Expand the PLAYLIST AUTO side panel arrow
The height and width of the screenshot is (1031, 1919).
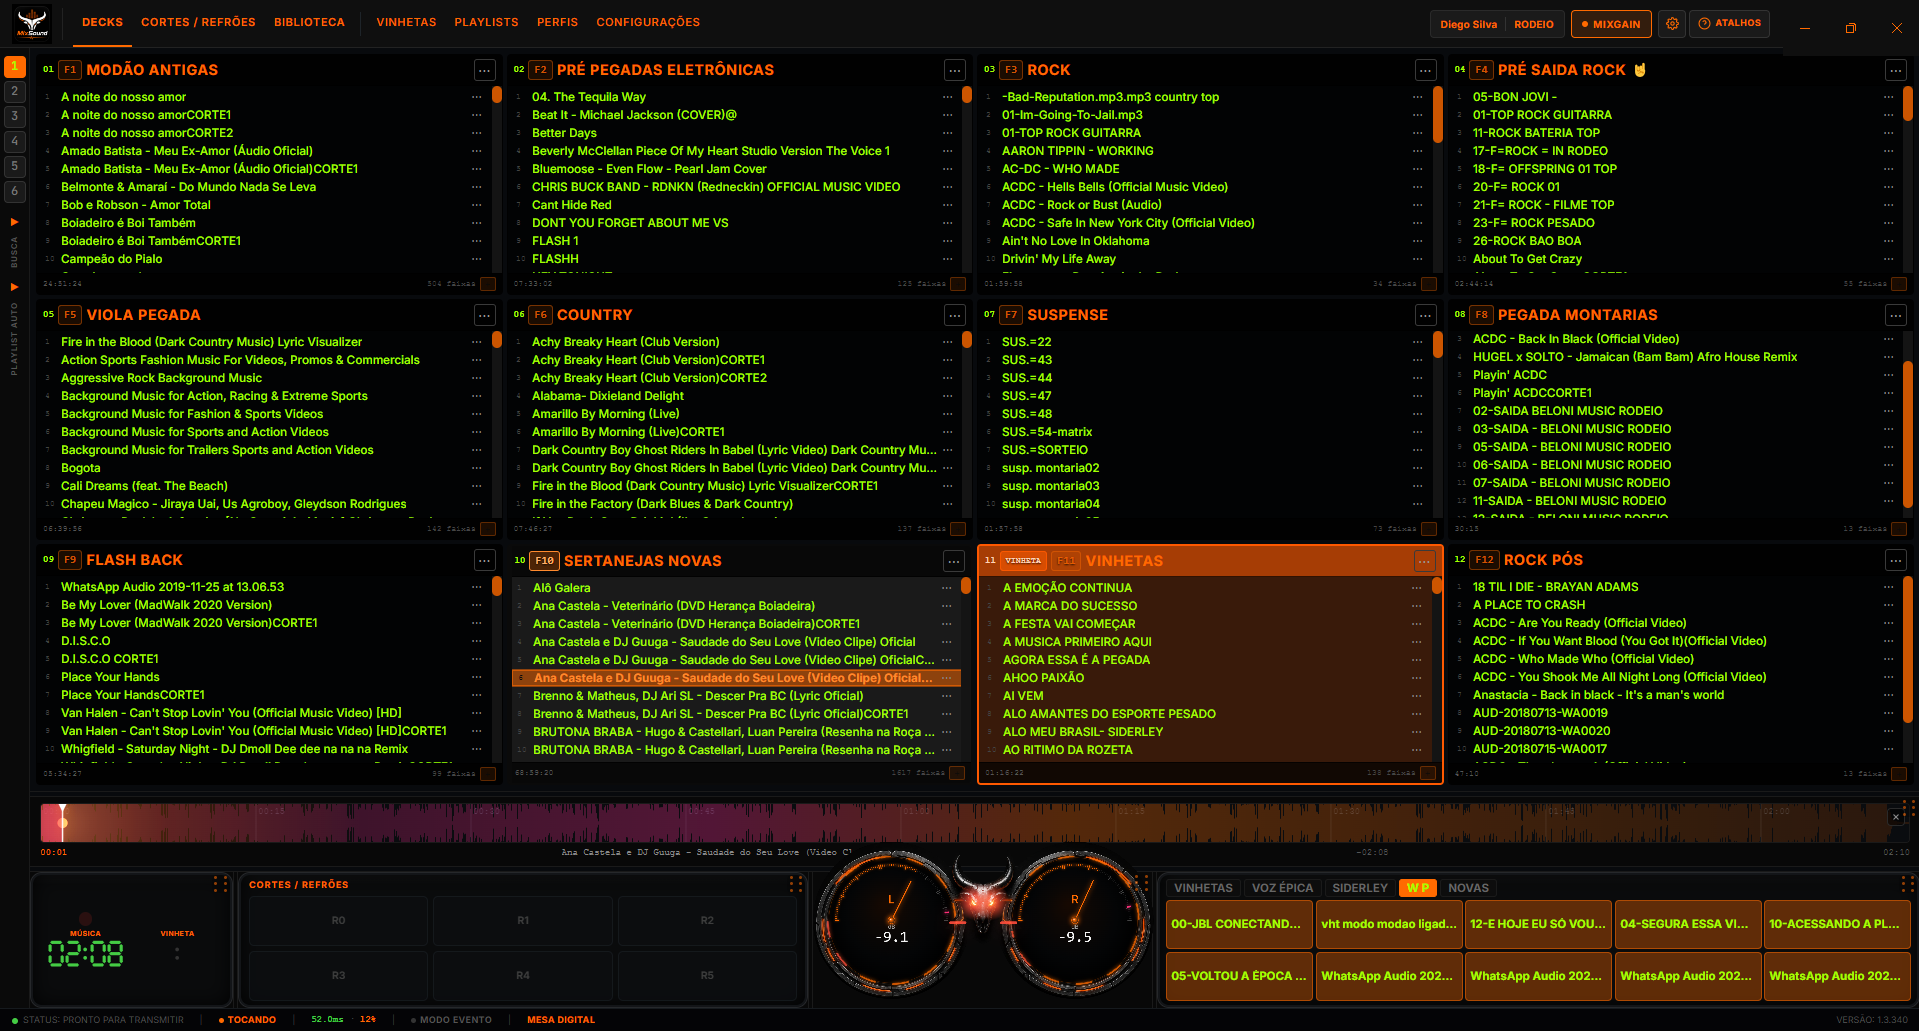14,287
